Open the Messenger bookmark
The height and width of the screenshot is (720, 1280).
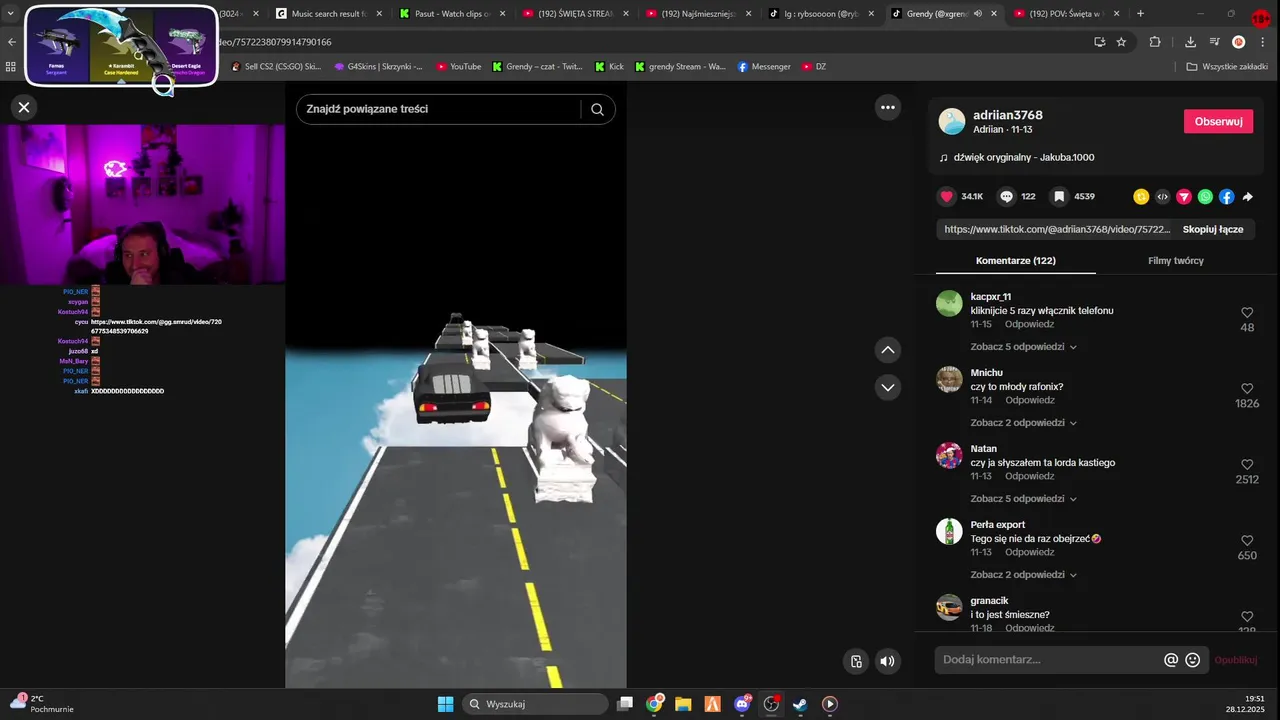click(x=764, y=66)
